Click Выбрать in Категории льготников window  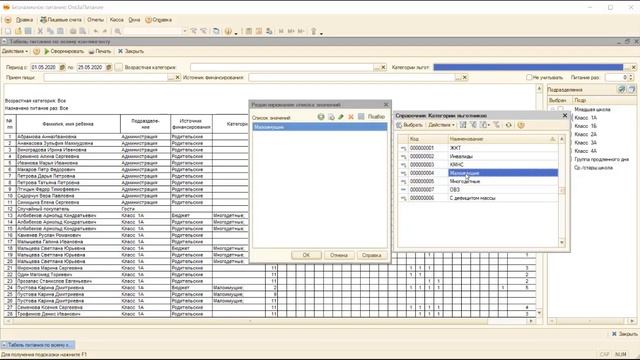click(409, 125)
